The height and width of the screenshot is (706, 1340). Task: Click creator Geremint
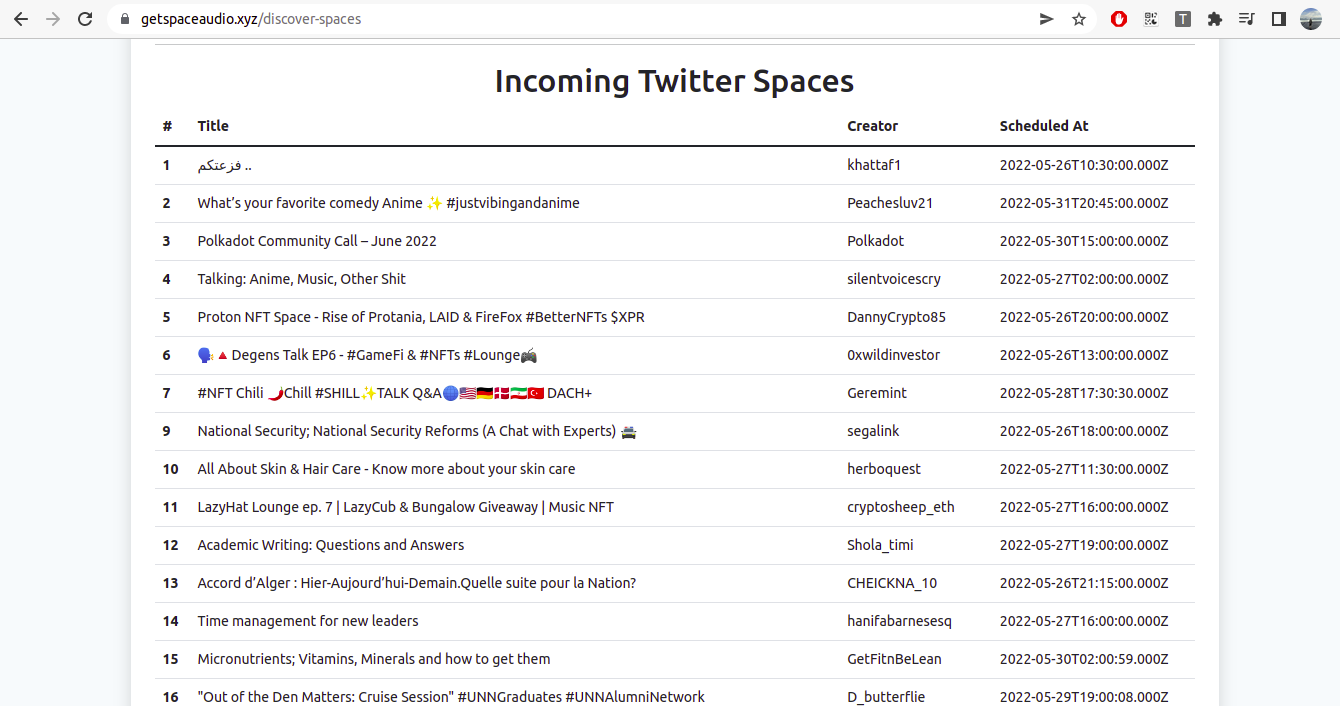click(x=877, y=393)
